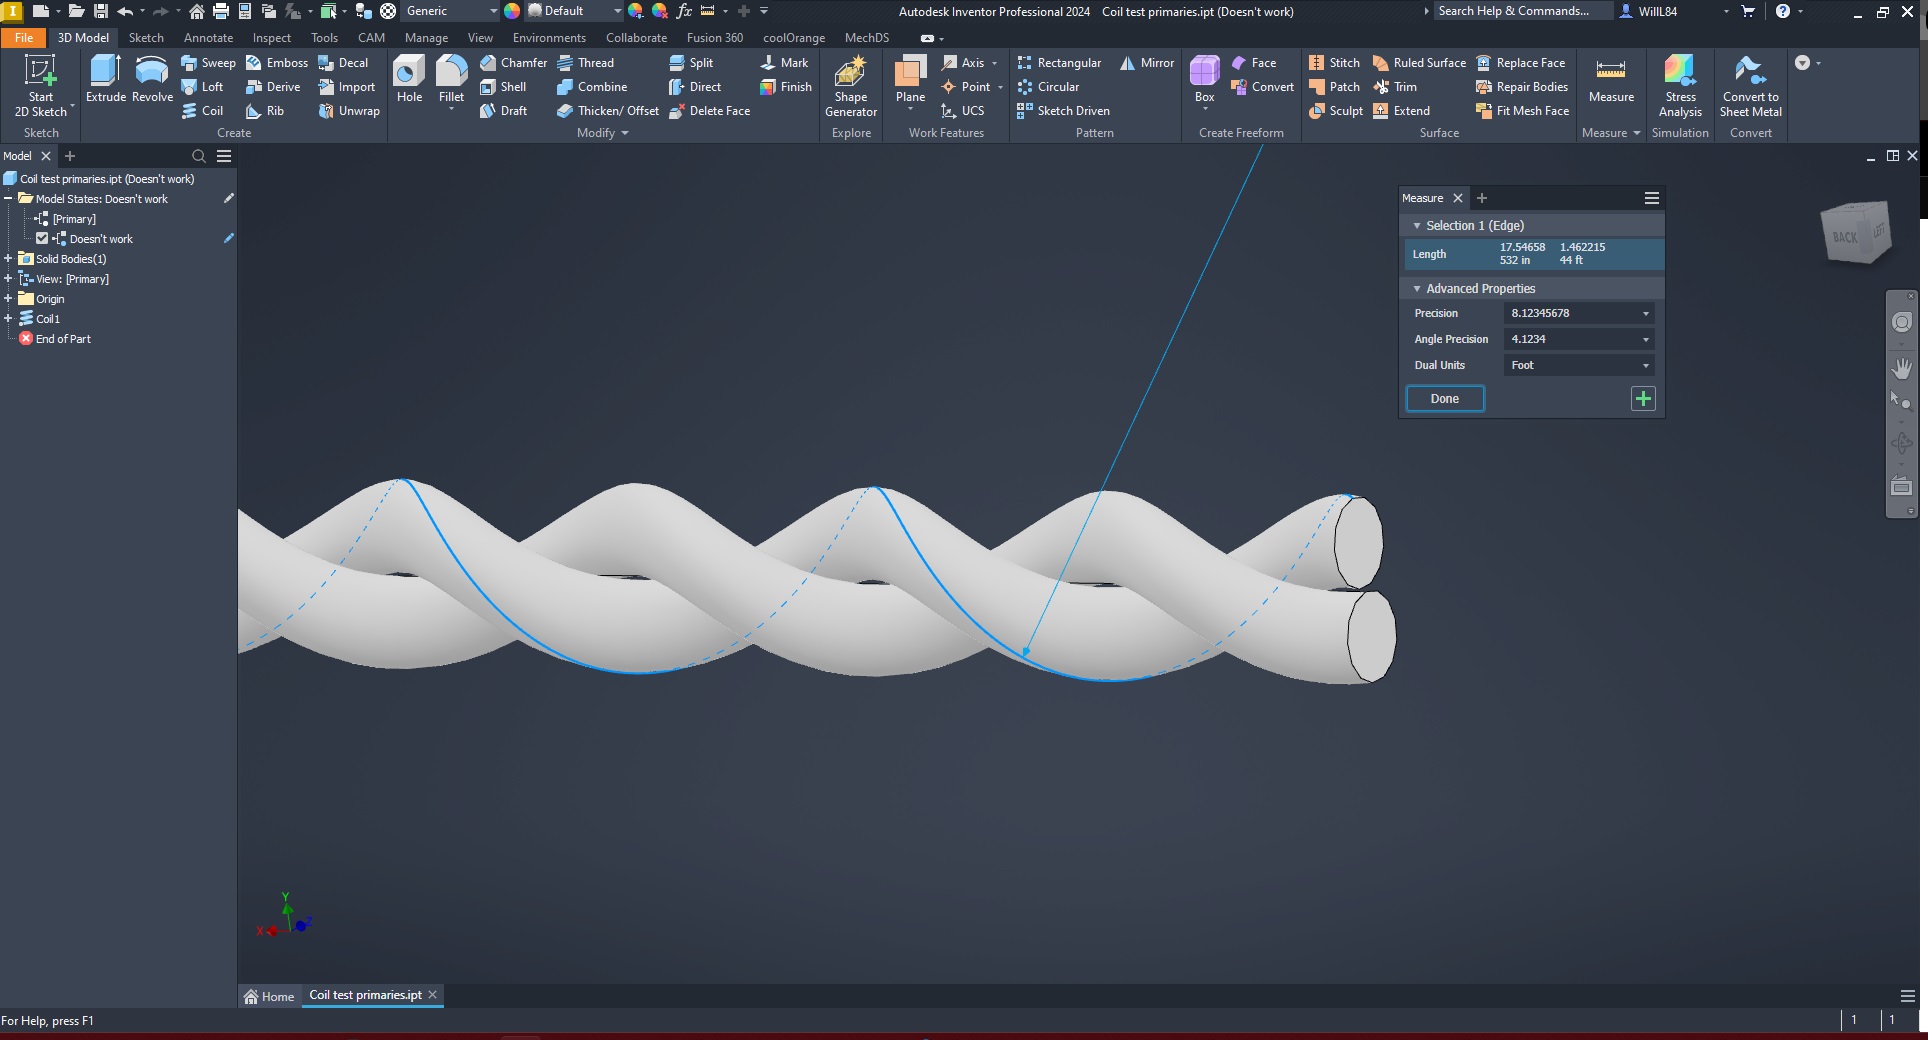Click Convert to Sheet Metal
The width and height of the screenshot is (1928, 1040).
coord(1749,85)
